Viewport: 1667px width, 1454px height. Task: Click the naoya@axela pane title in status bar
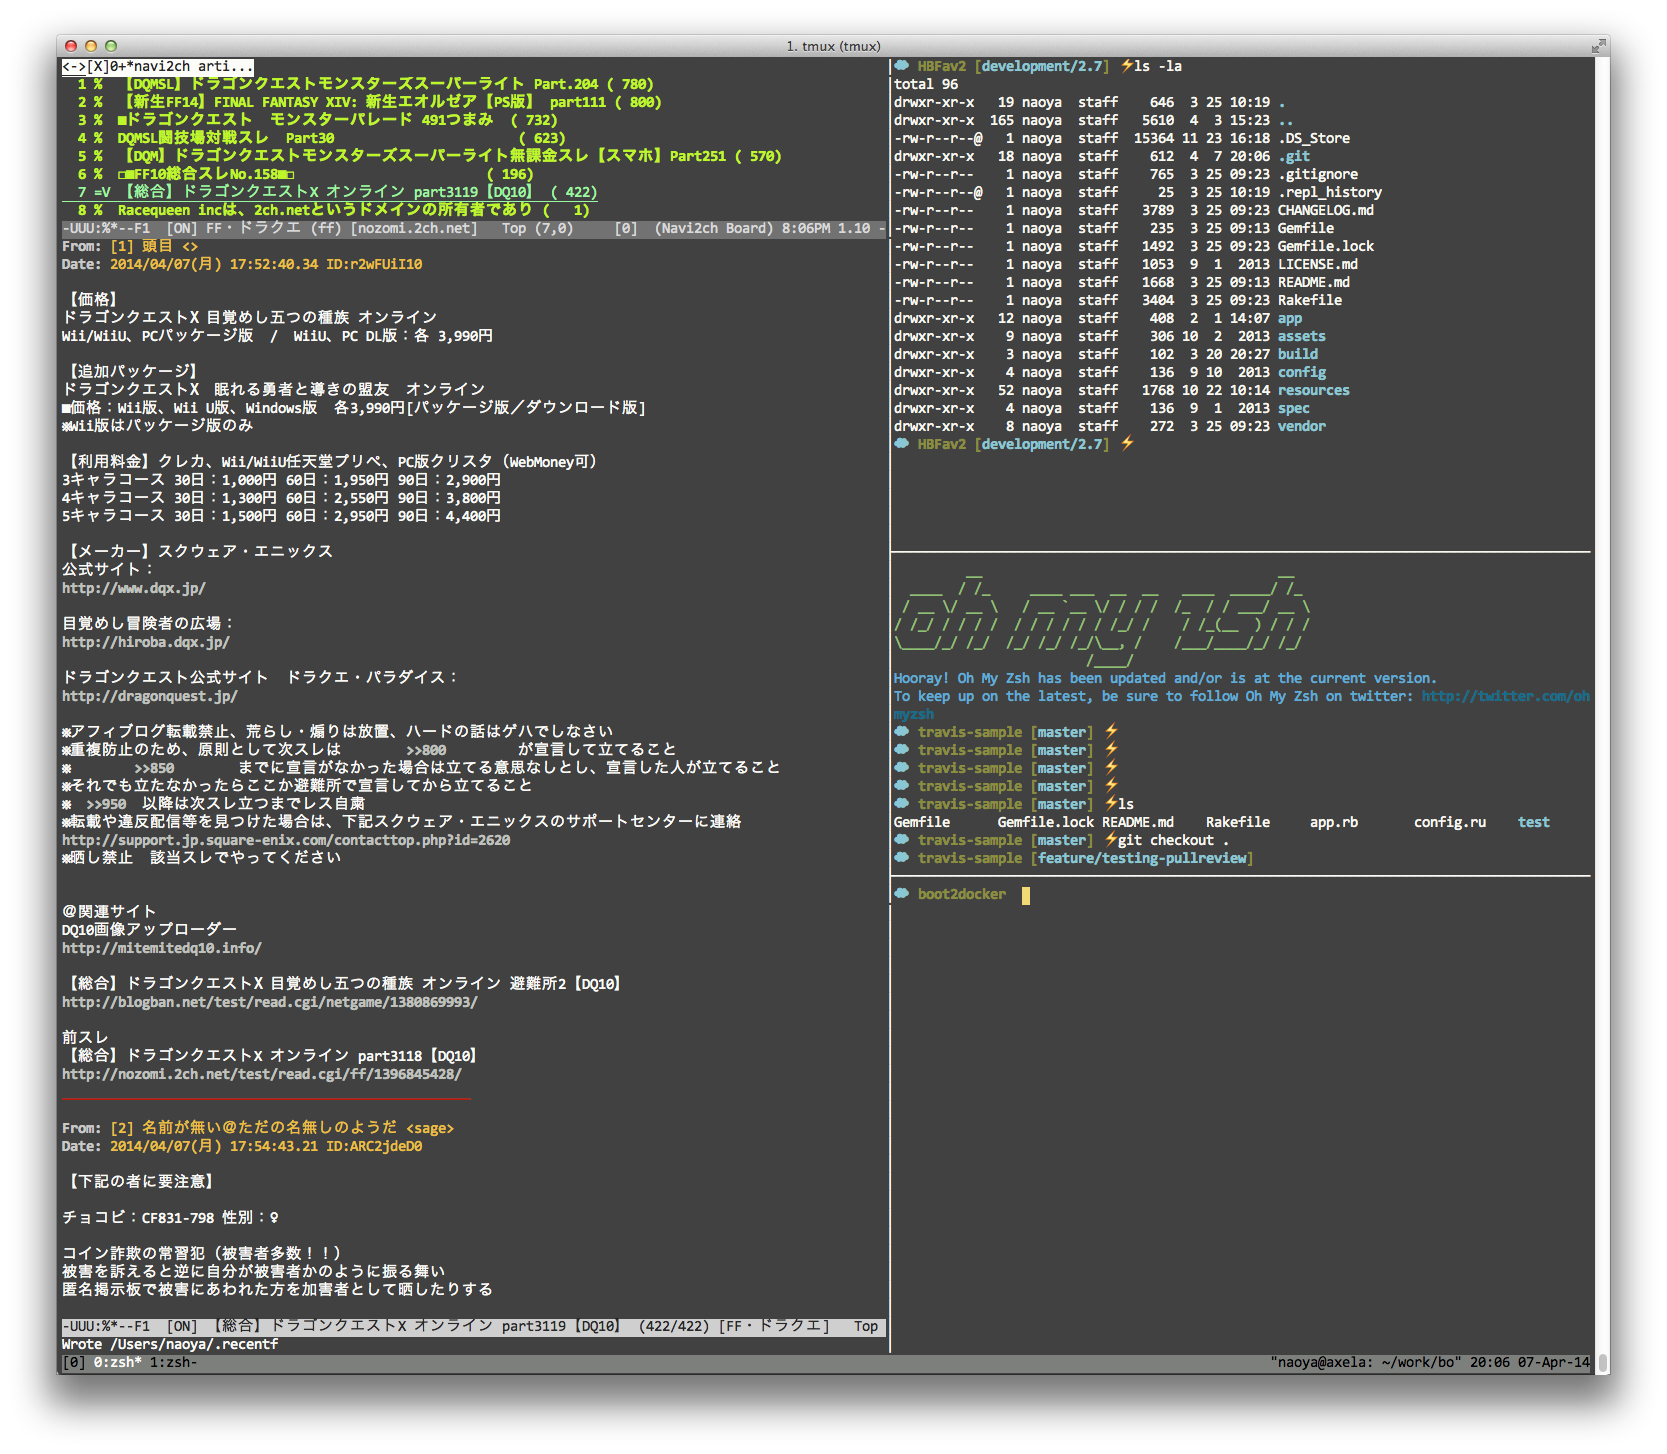pos(1366,1362)
